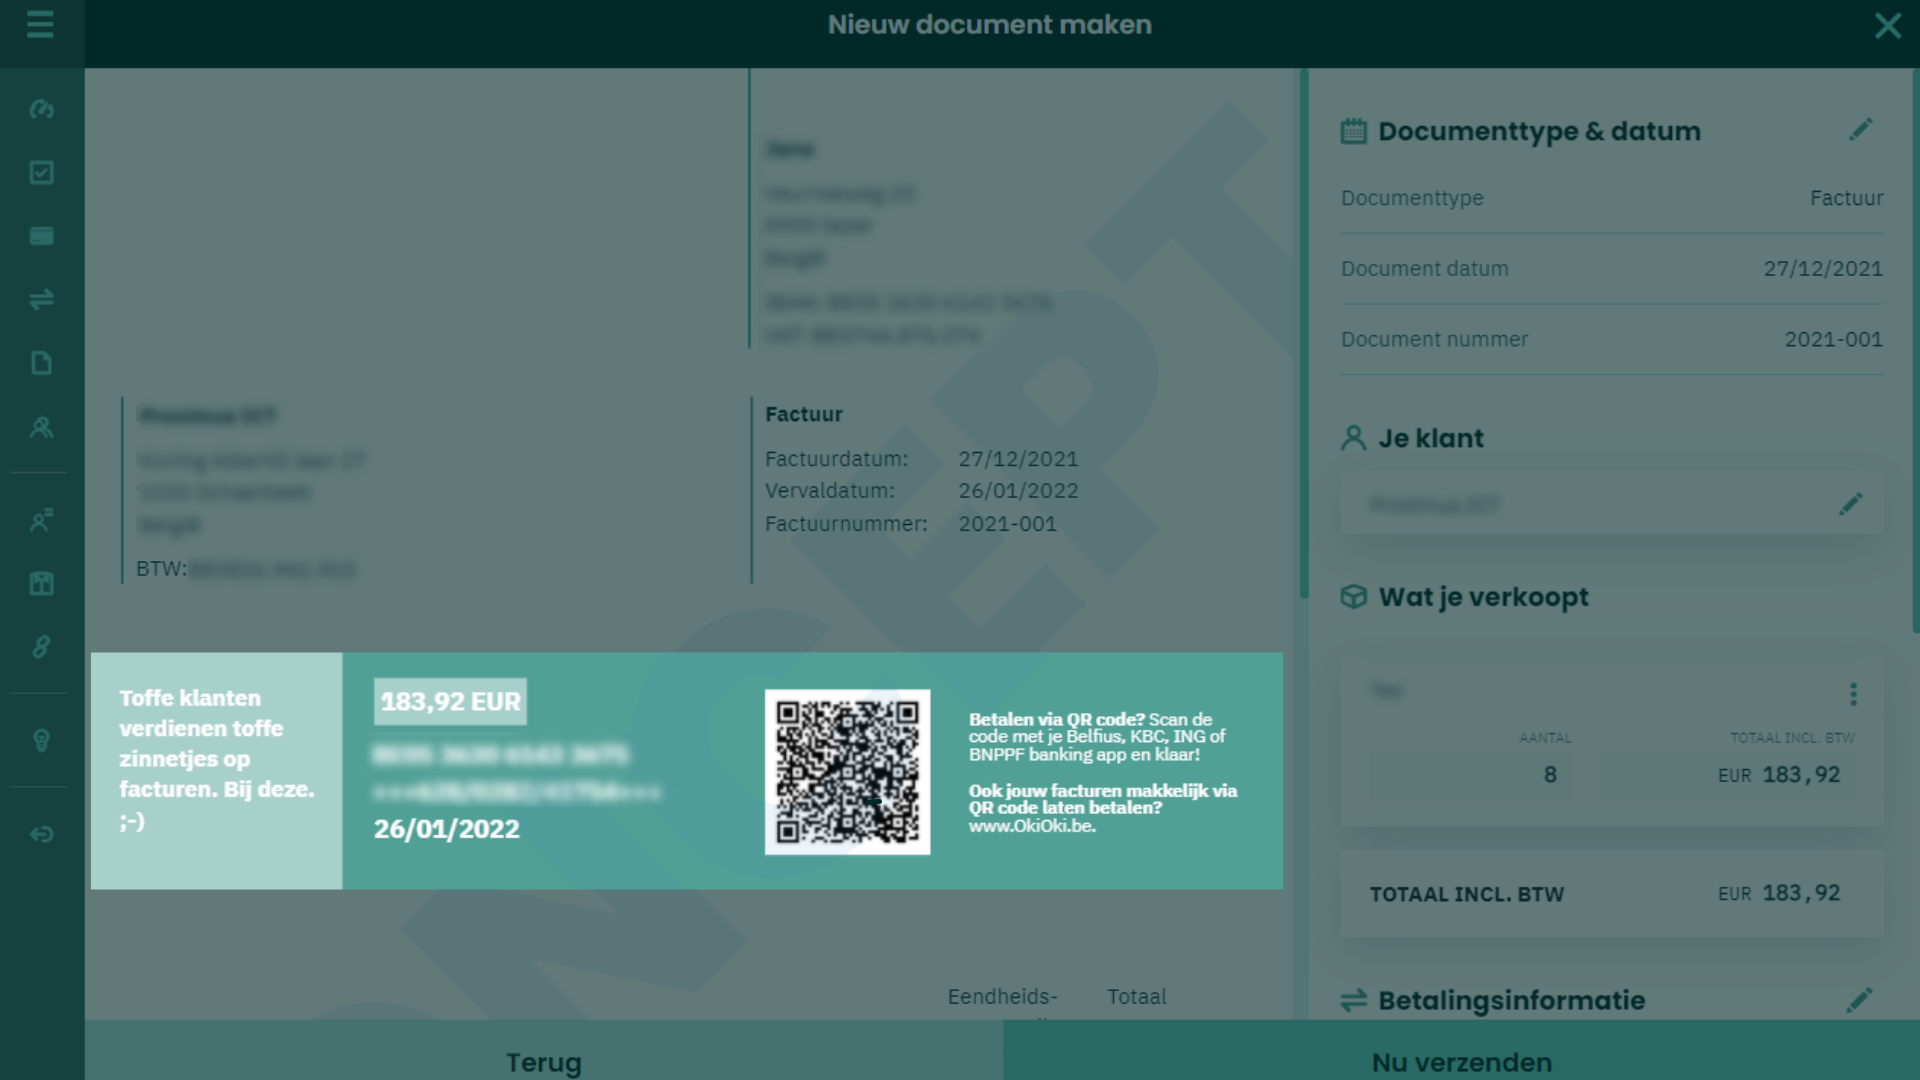Screen dimensions: 1920x1080
Task: Click the Toffe klanten message box
Action: coord(216,771)
